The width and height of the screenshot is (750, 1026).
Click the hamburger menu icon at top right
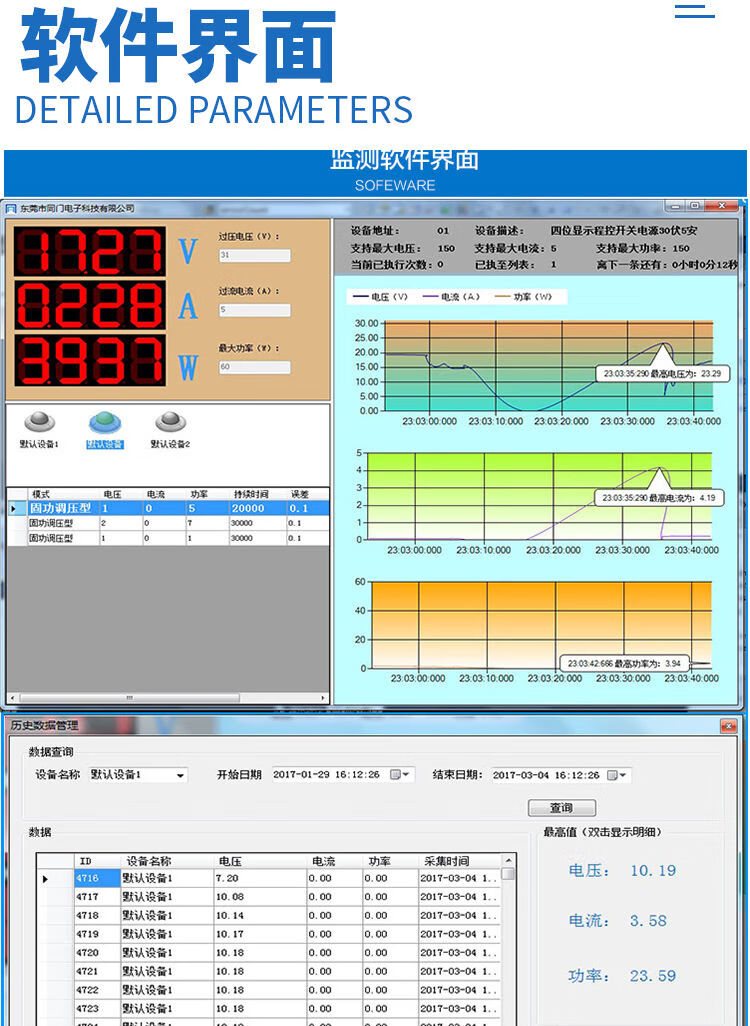(x=694, y=11)
